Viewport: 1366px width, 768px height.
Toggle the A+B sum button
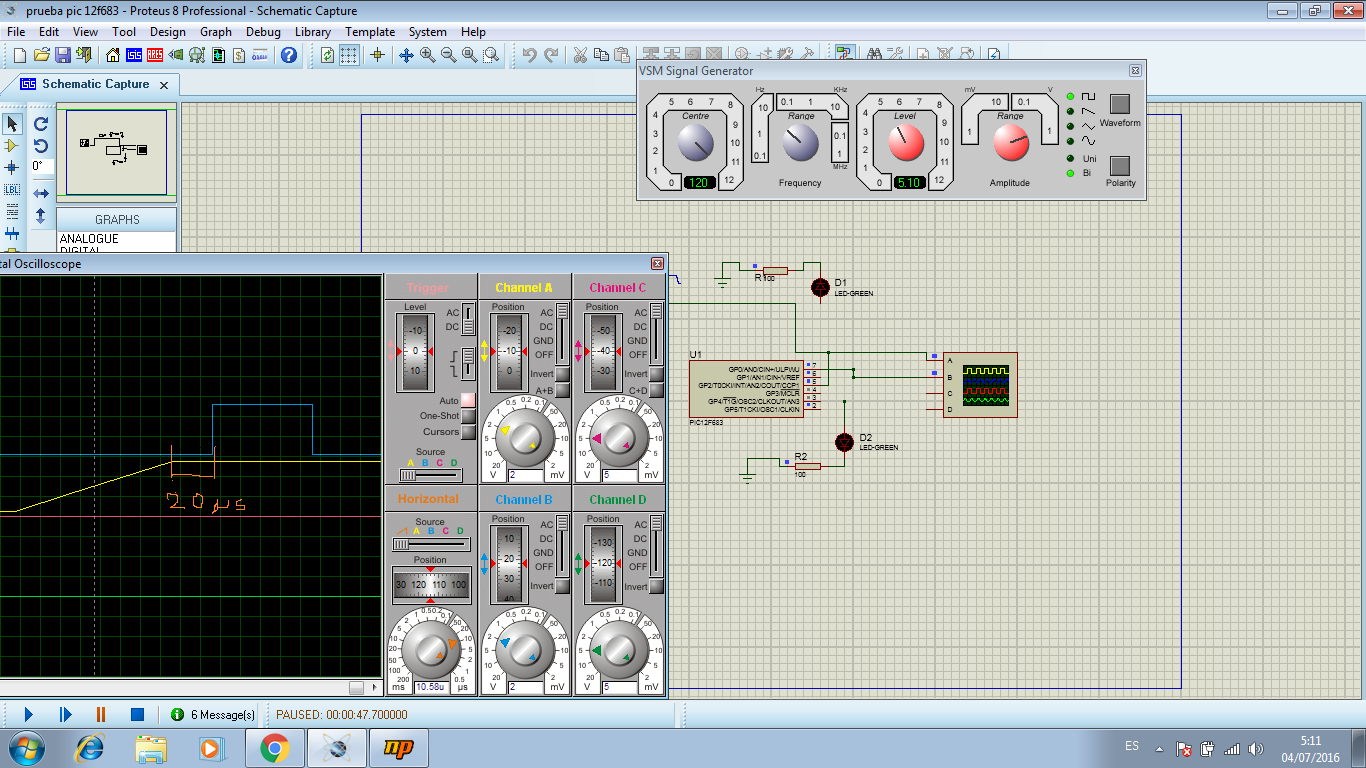coord(562,390)
